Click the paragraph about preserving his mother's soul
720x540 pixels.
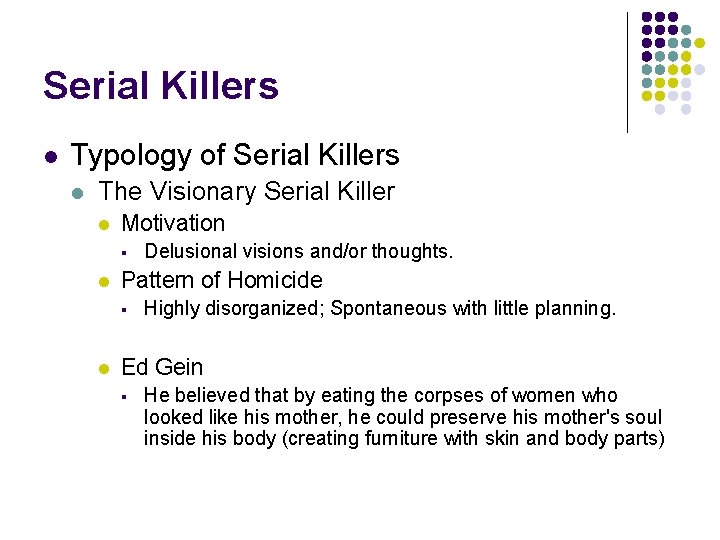[x=404, y=417]
